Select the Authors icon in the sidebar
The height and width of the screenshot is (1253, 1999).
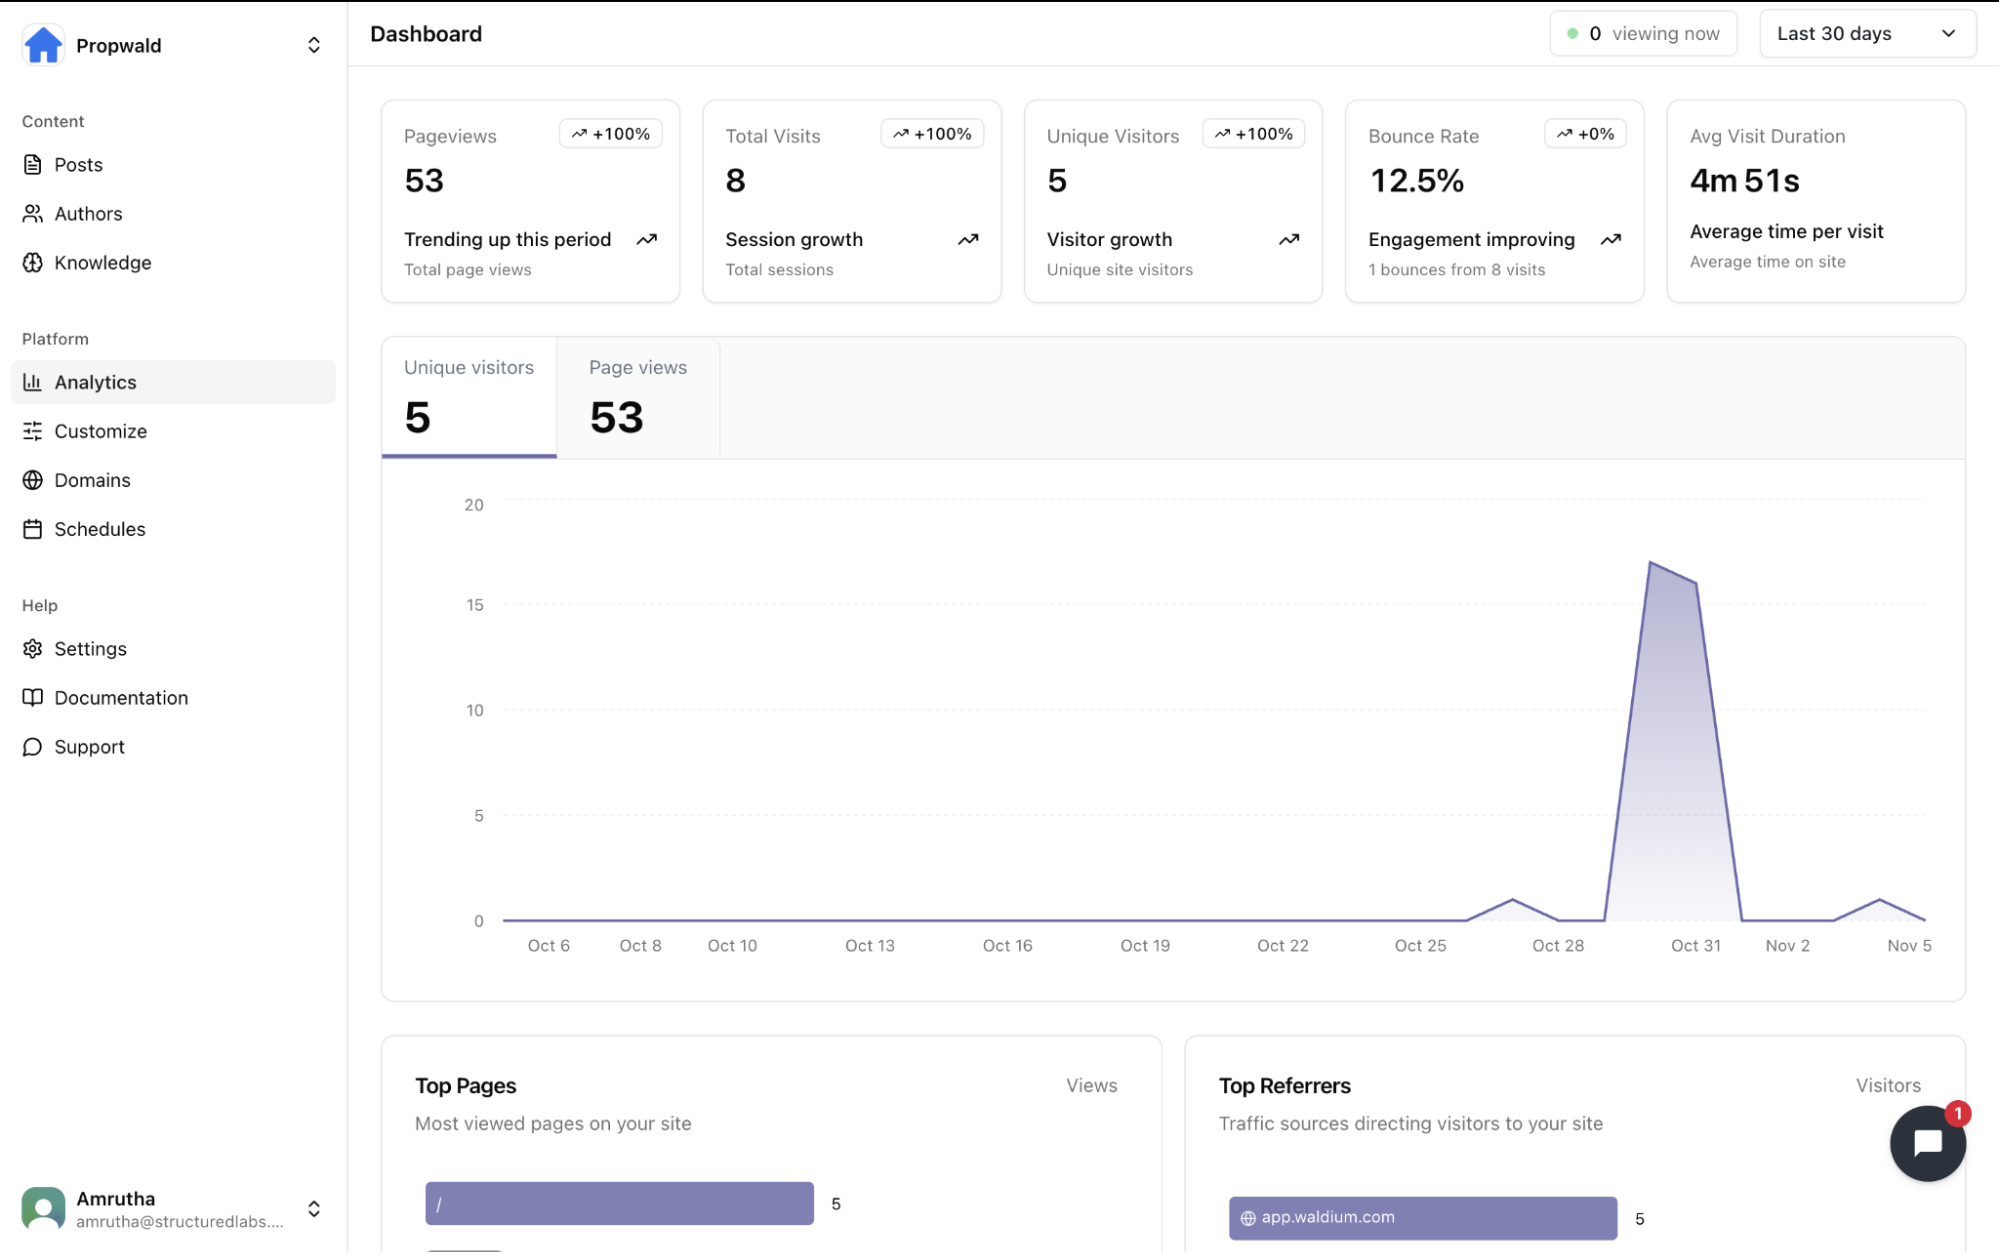click(x=32, y=213)
